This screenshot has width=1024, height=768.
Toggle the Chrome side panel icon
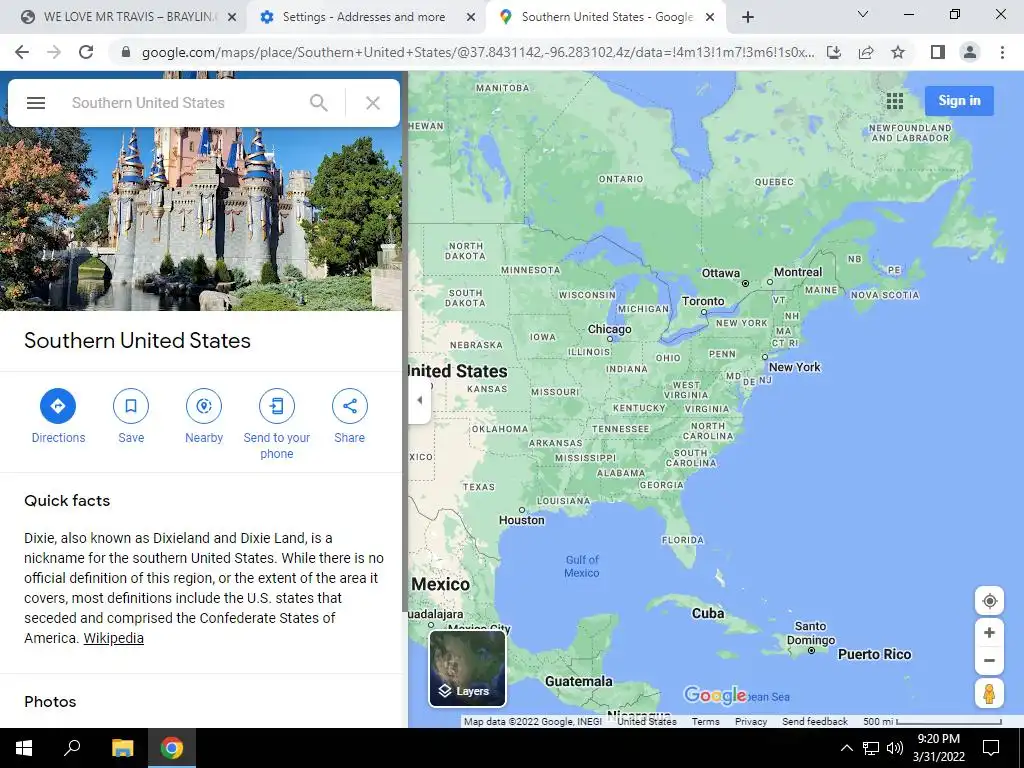point(938,52)
